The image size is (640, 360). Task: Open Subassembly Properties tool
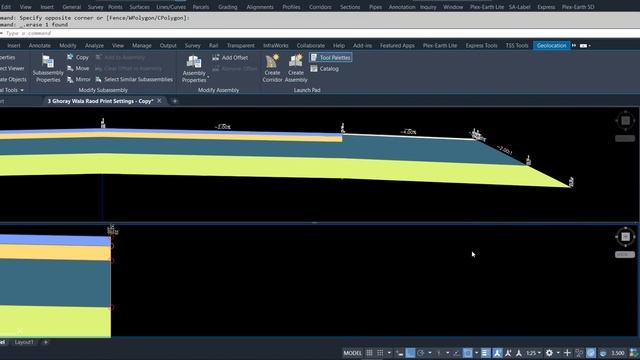pyautogui.click(x=48, y=69)
